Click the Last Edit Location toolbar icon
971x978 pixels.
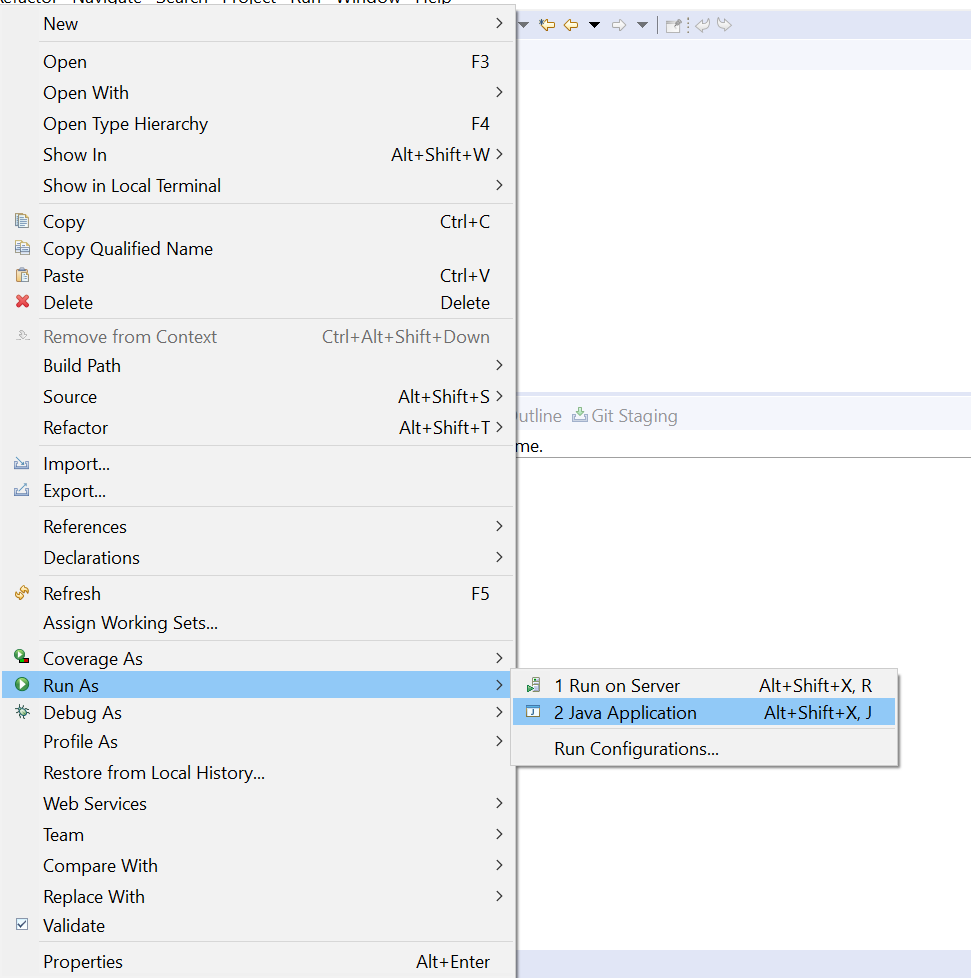coord(547,25)
